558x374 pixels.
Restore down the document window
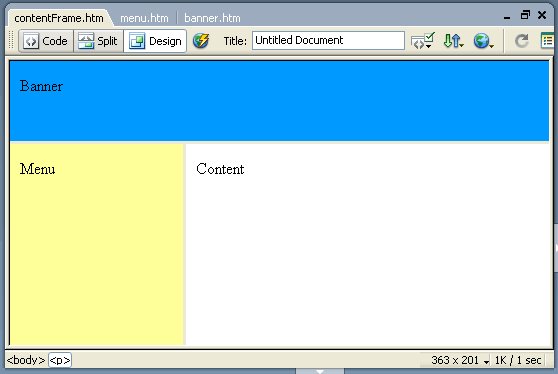click(525, 15)
